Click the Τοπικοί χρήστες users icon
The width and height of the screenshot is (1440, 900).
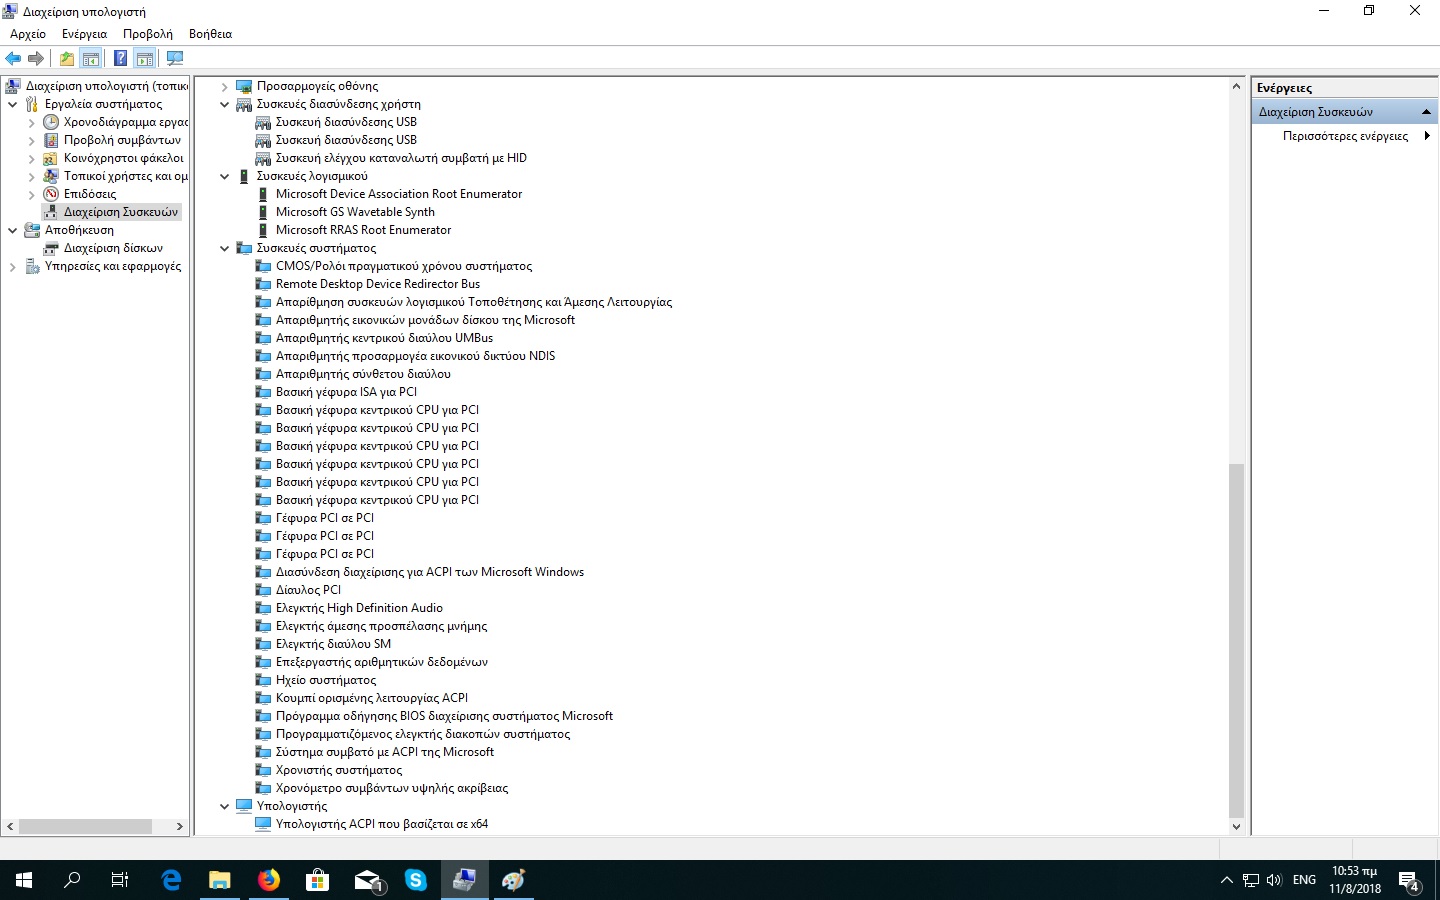[51, 176]
